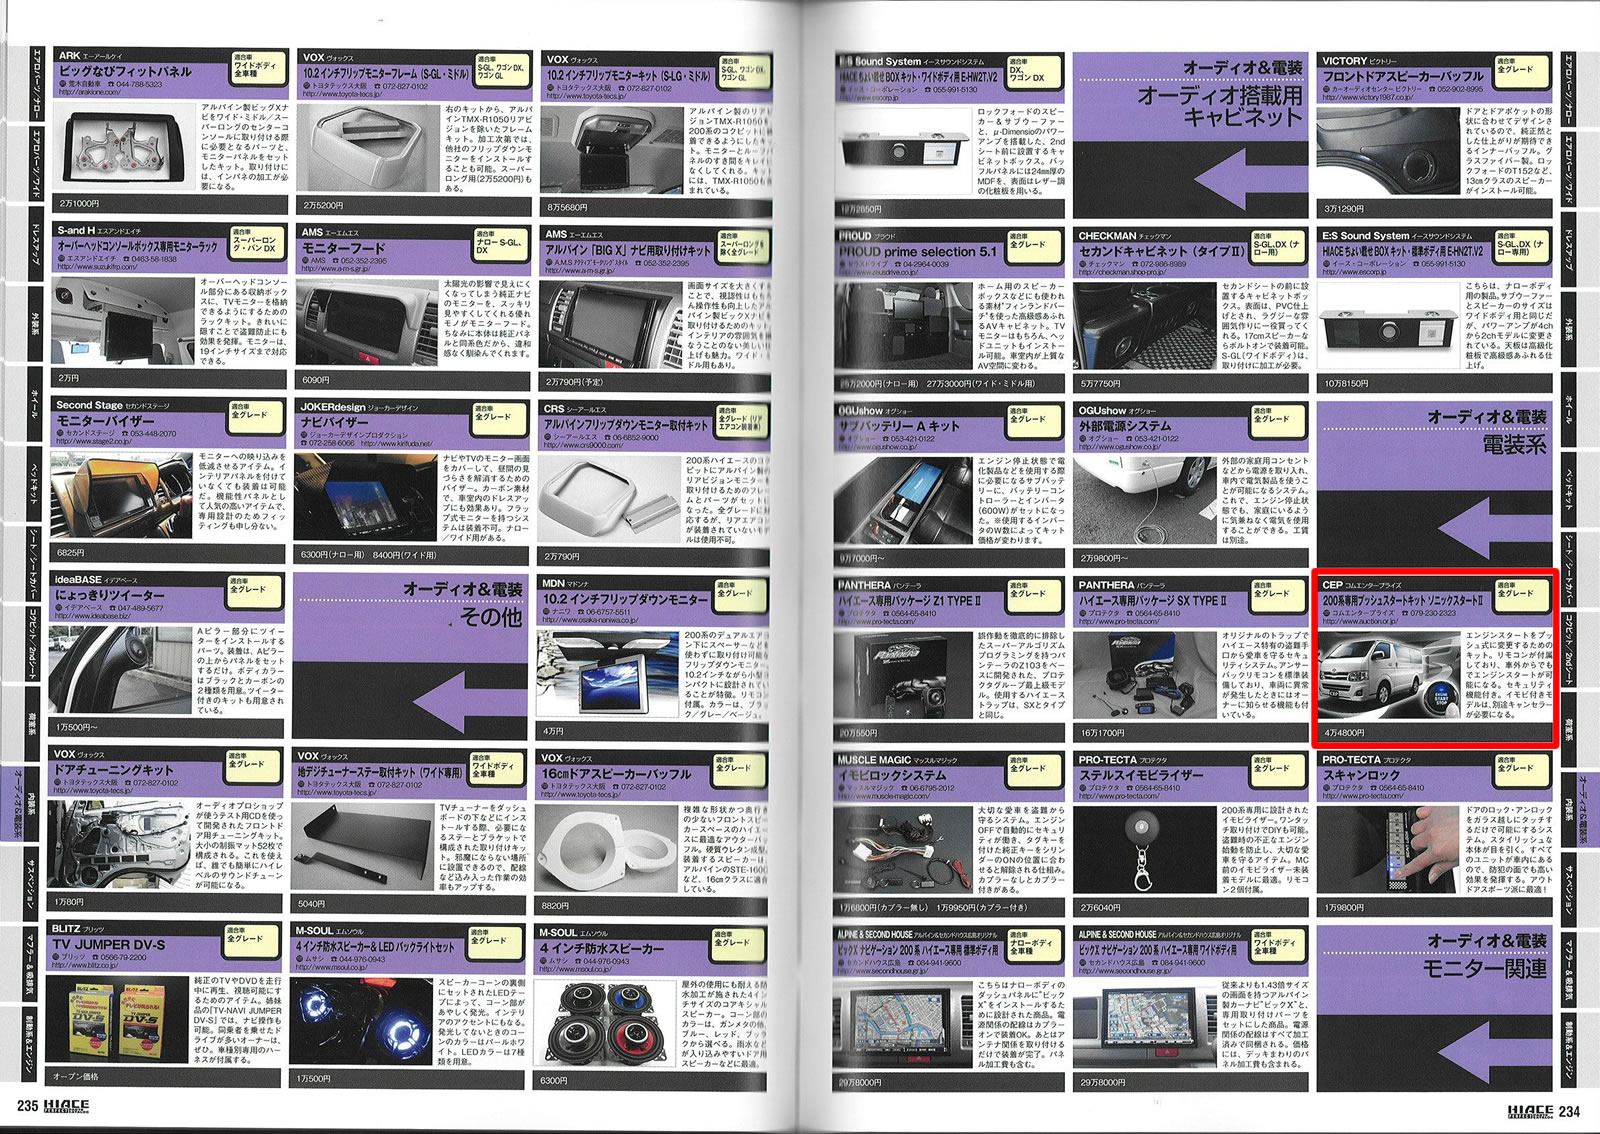This screenshot has width=1600, height=1134.
Task: Click the HIACE logo beside page 235
Action: (x=67, y=1108)
